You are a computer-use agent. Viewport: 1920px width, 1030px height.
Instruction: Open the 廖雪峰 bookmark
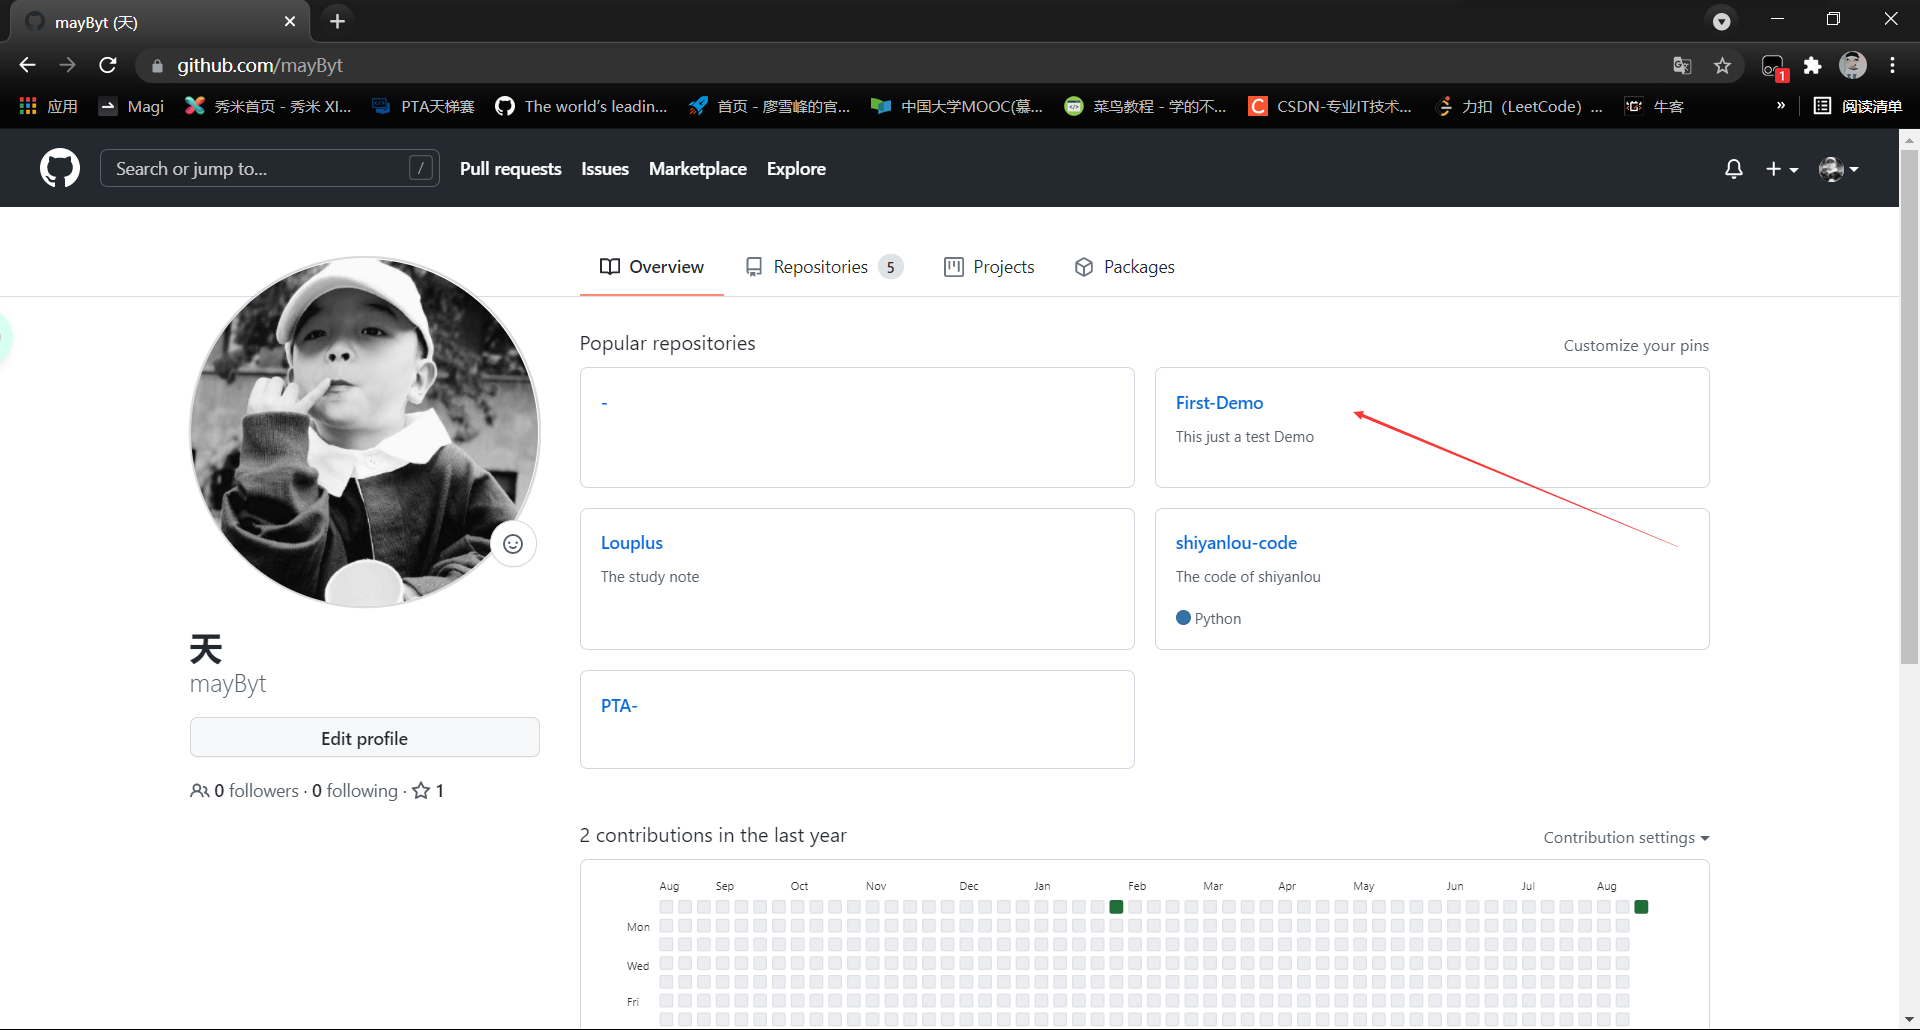(x=770, y=106)
